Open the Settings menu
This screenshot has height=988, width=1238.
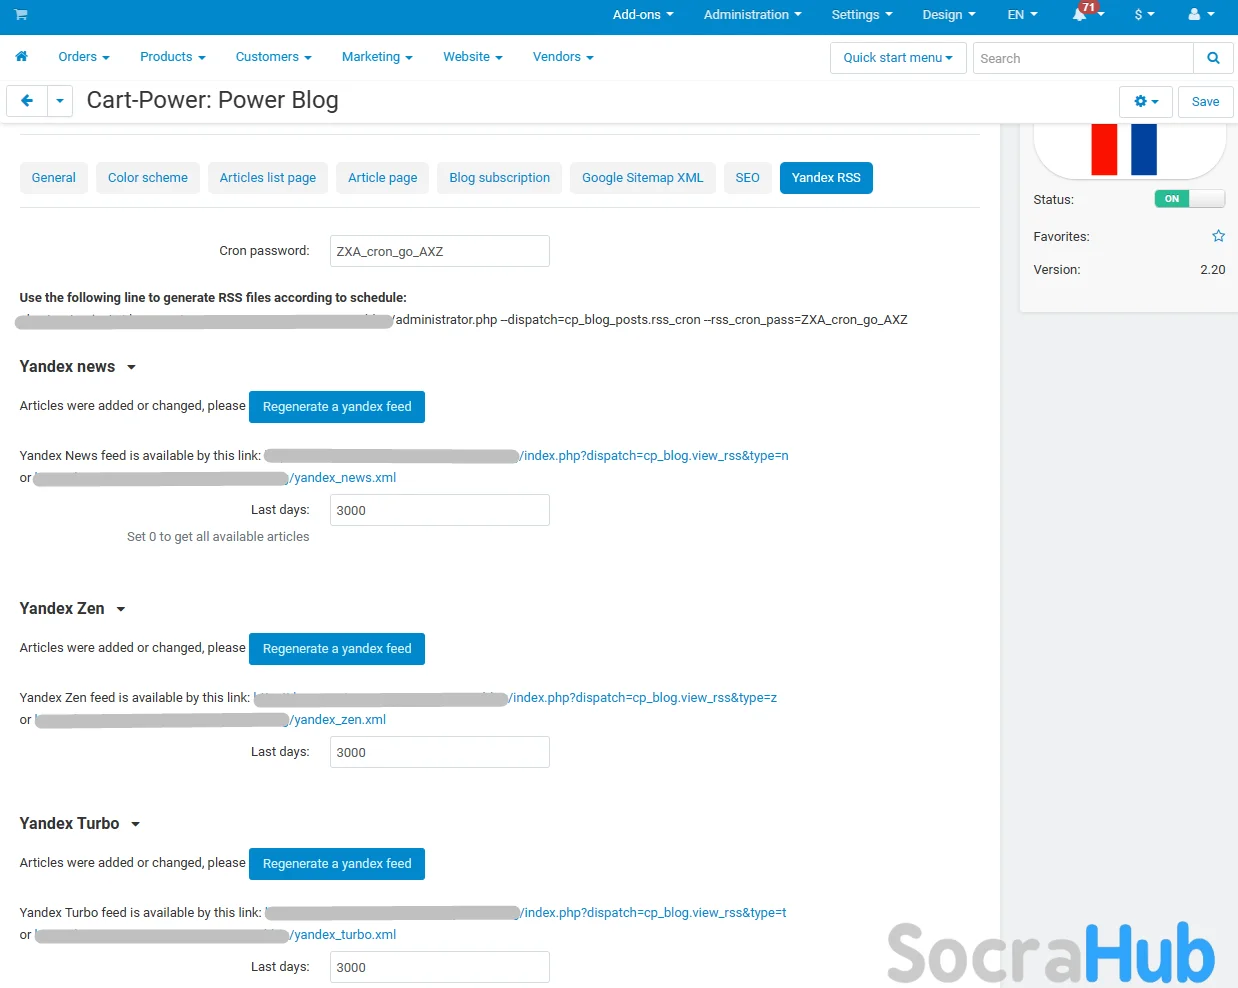tap(862, 15)
